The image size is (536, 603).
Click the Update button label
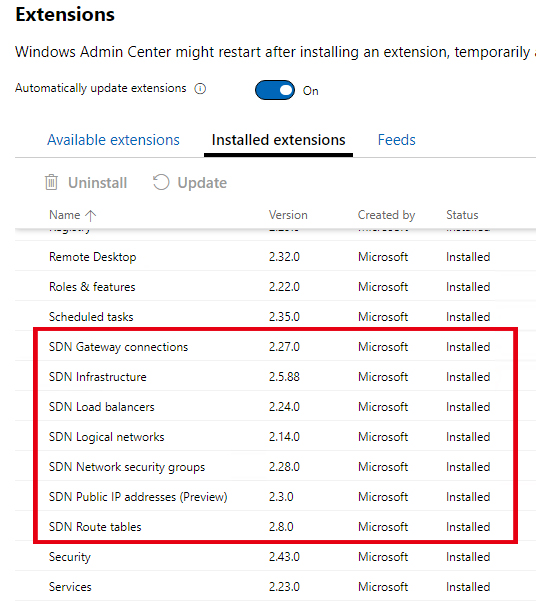point(202,183)
